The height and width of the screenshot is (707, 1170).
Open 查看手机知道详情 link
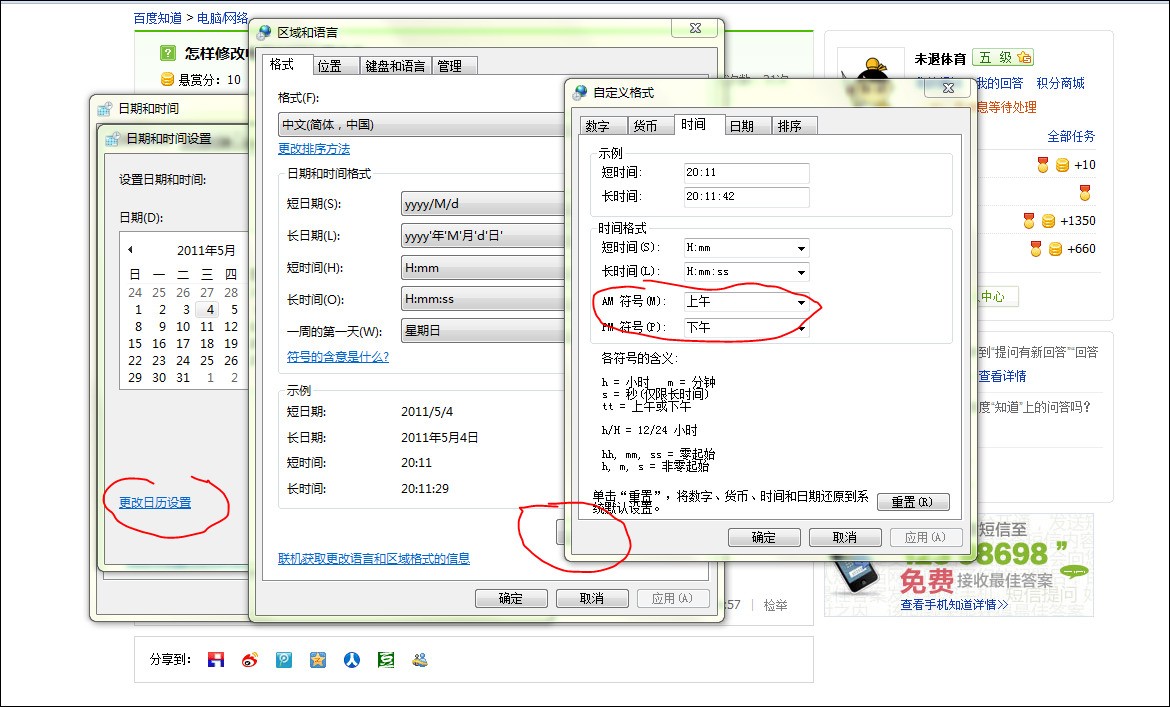pyautogui.click(x=954, y=605)
